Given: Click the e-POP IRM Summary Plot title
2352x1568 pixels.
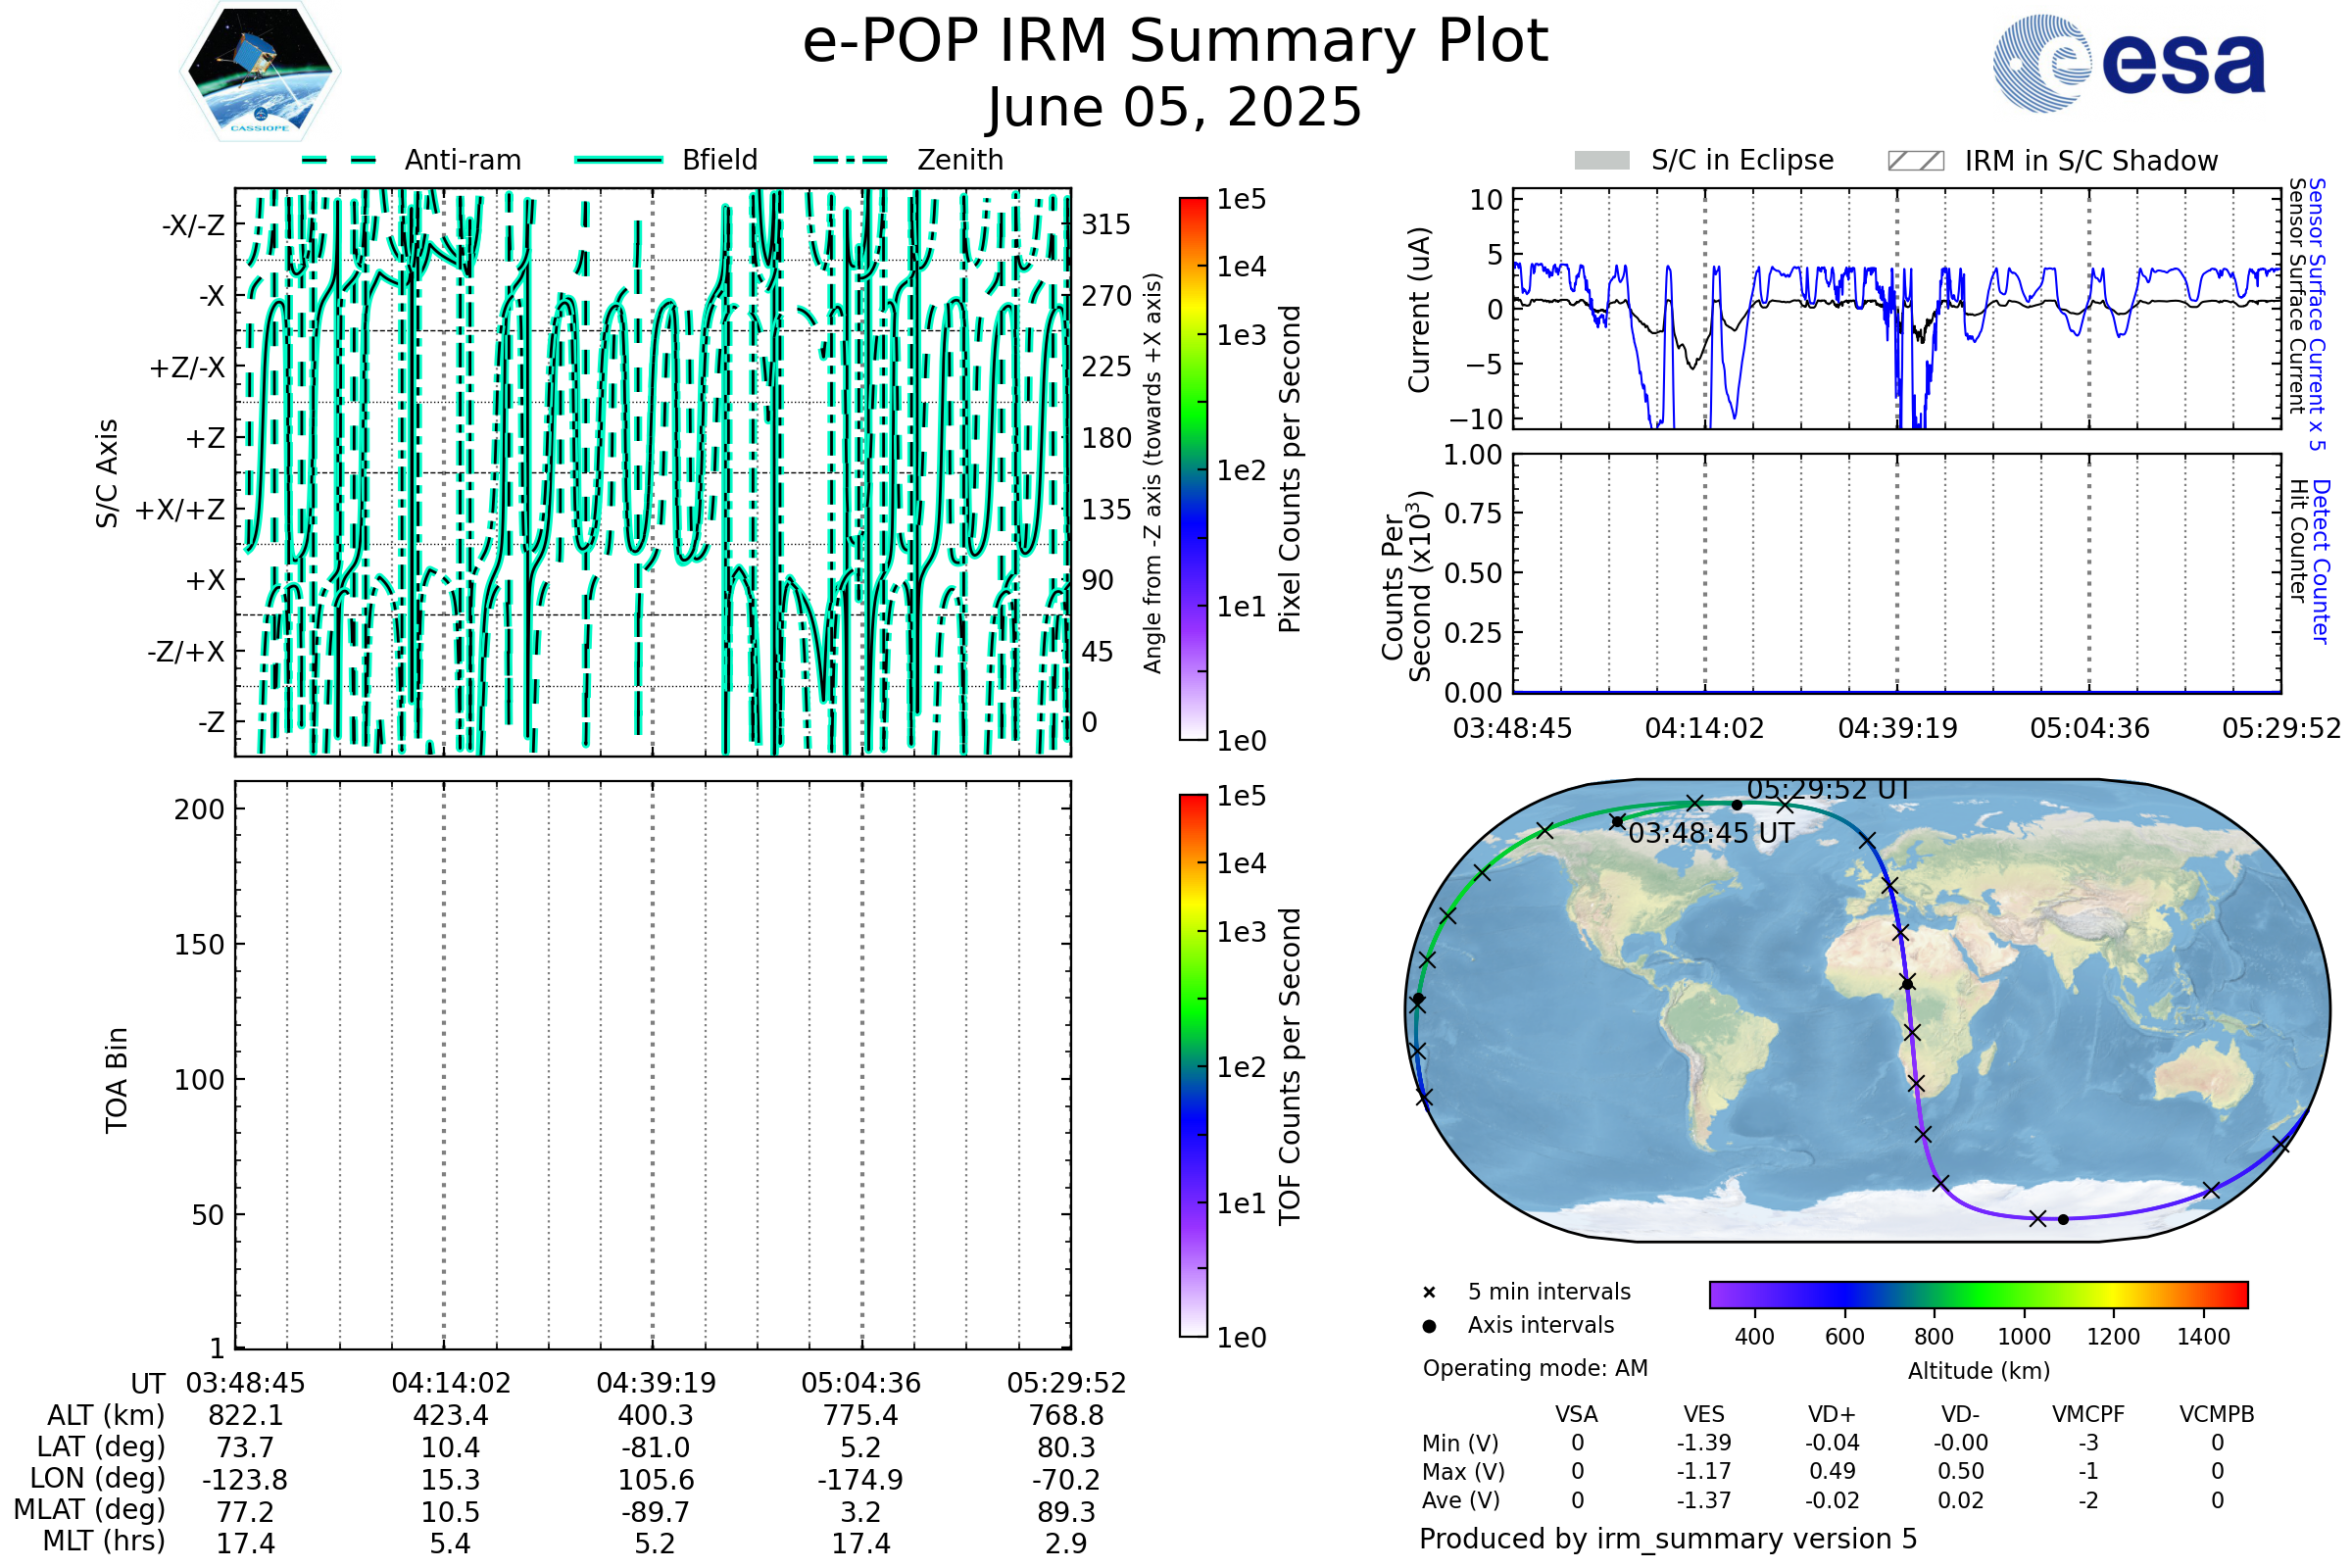Looking at the screenshot, I should [x=1175, y=42].
